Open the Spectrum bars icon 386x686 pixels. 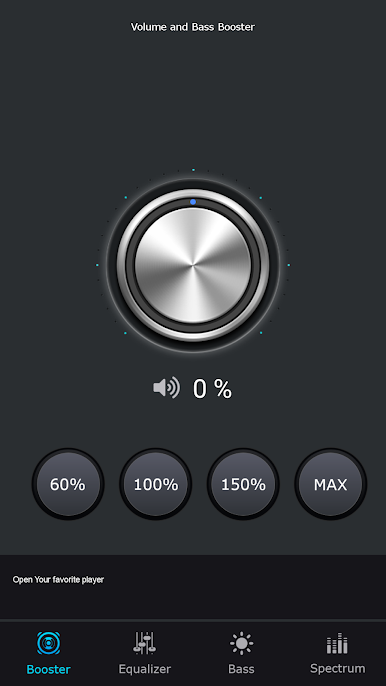click(337, 644)
